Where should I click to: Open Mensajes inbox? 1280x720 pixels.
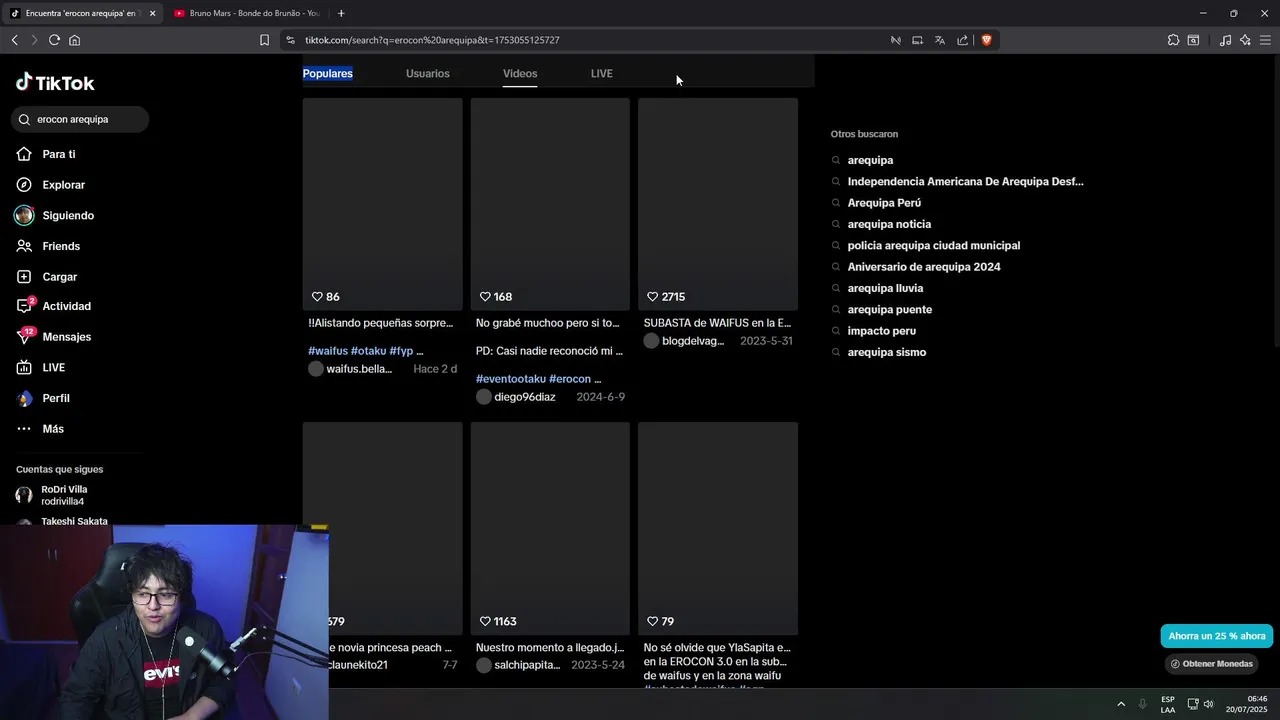pos(54,337)
